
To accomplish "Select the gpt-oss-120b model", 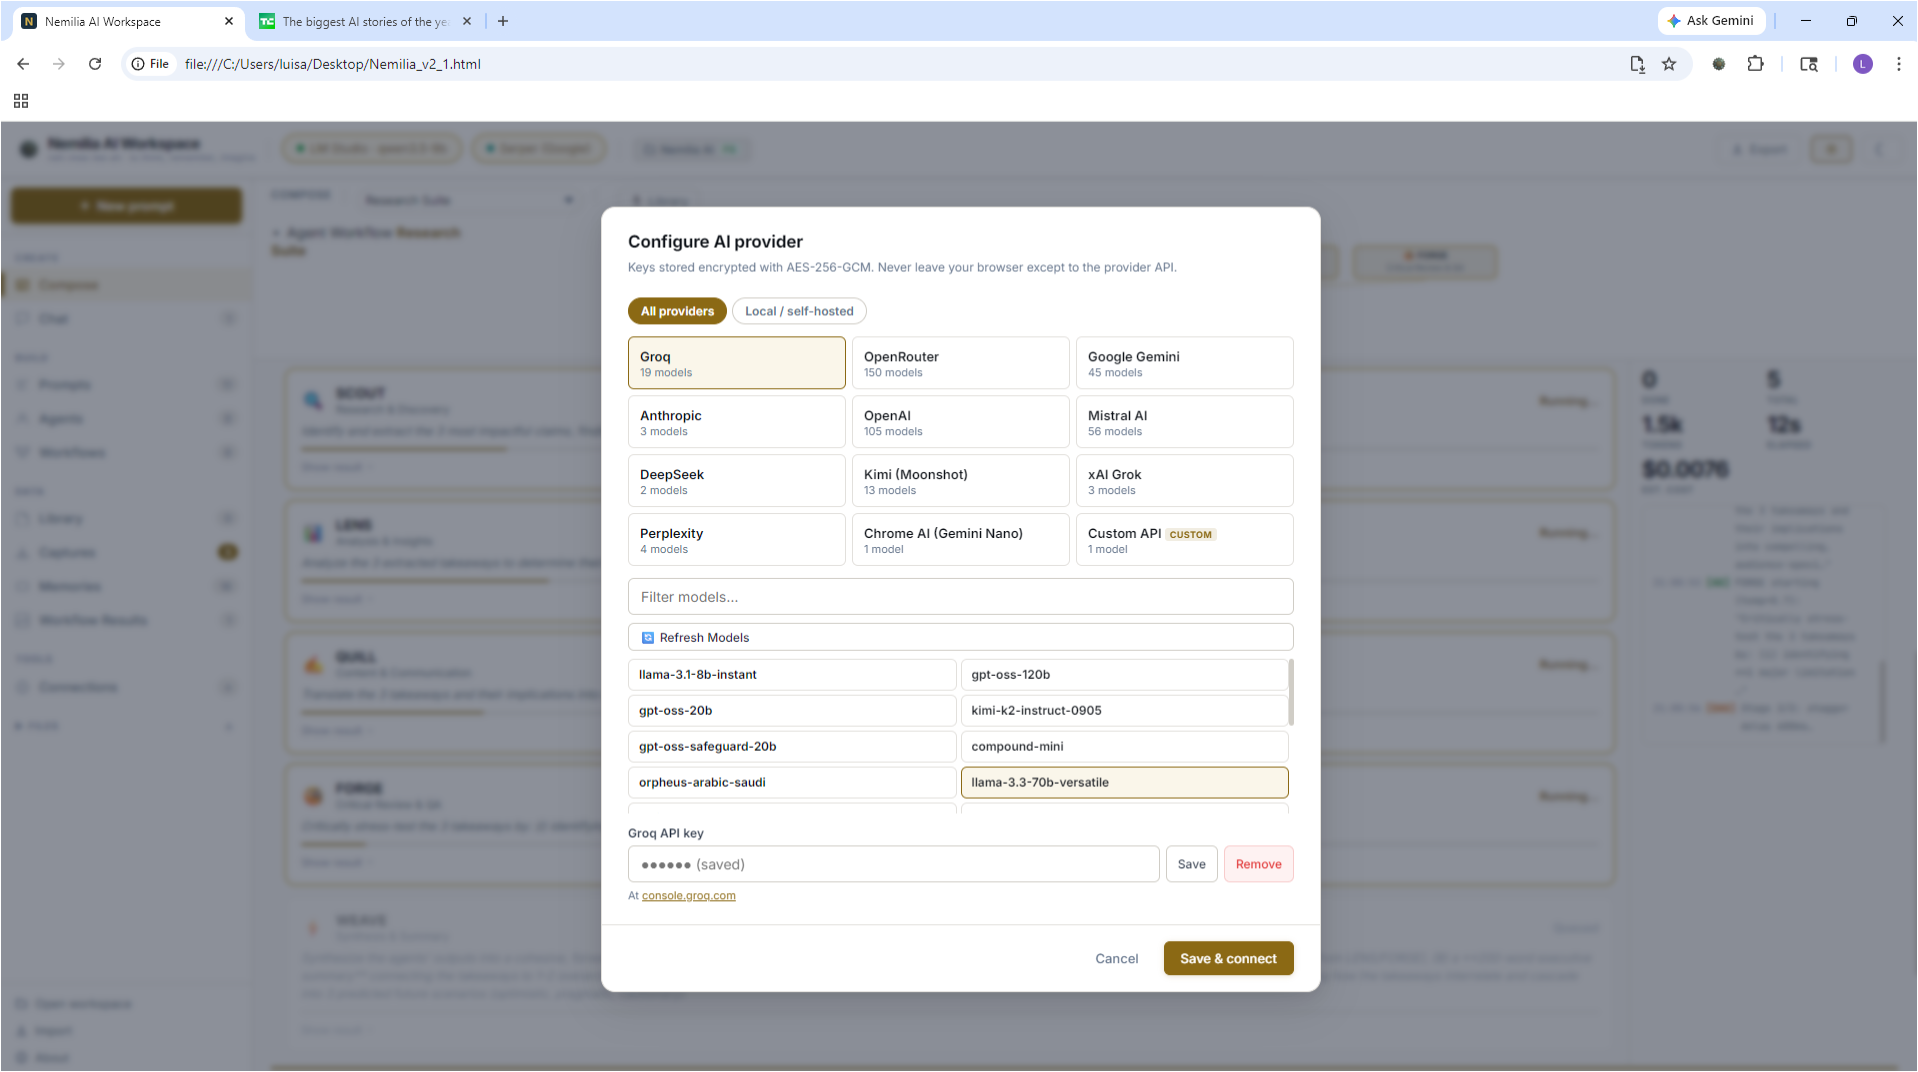I will [1124, 674].
